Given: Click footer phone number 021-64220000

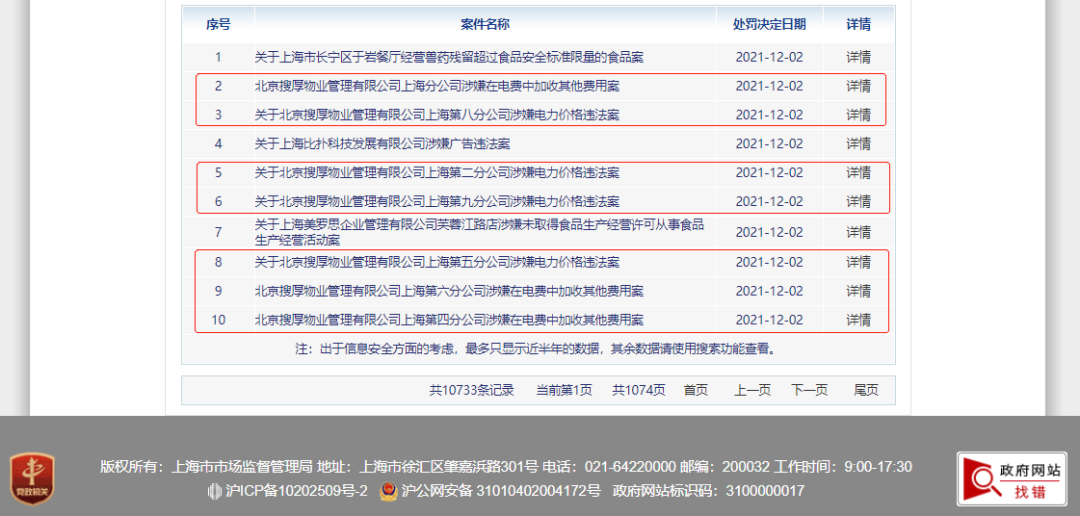Looking at the screenshot, I should (631, 467).
